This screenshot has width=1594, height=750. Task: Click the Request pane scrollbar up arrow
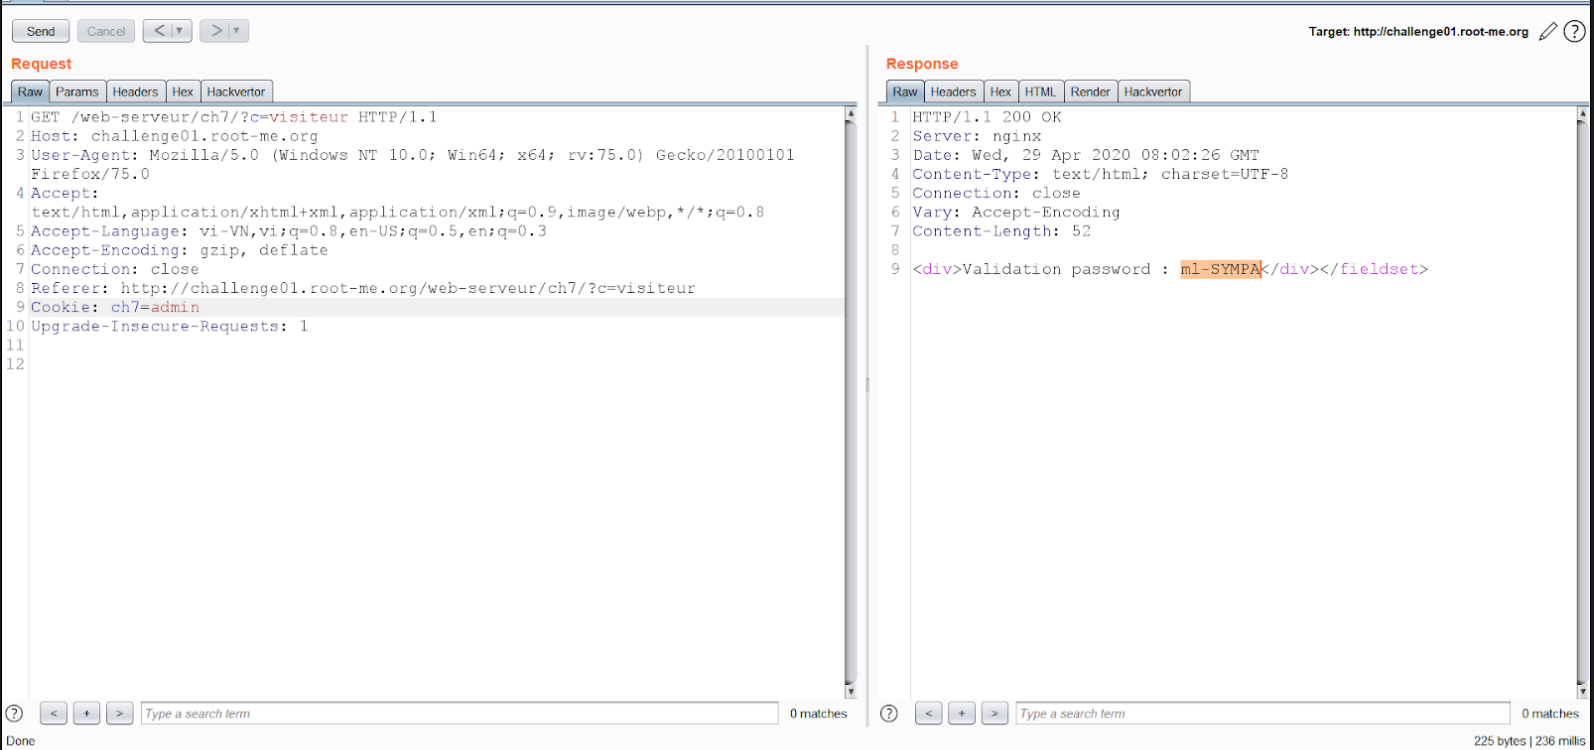851,114
